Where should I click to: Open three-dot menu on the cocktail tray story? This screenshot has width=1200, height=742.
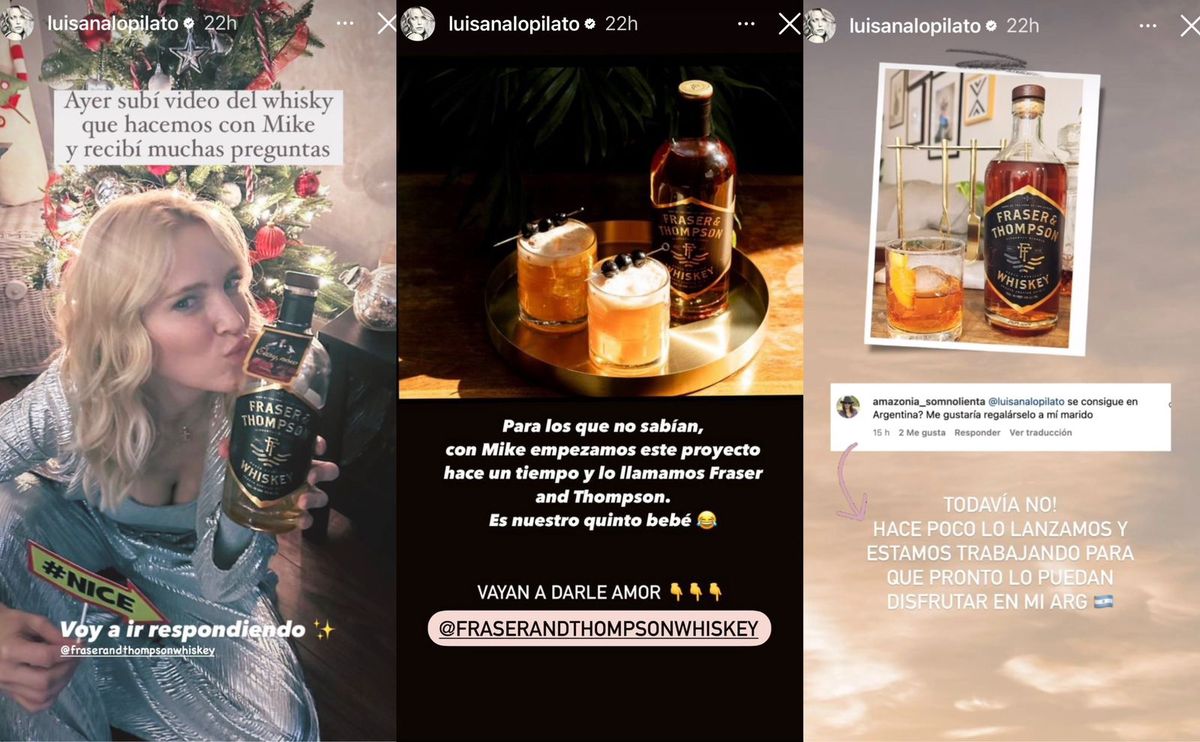point(747,24)
